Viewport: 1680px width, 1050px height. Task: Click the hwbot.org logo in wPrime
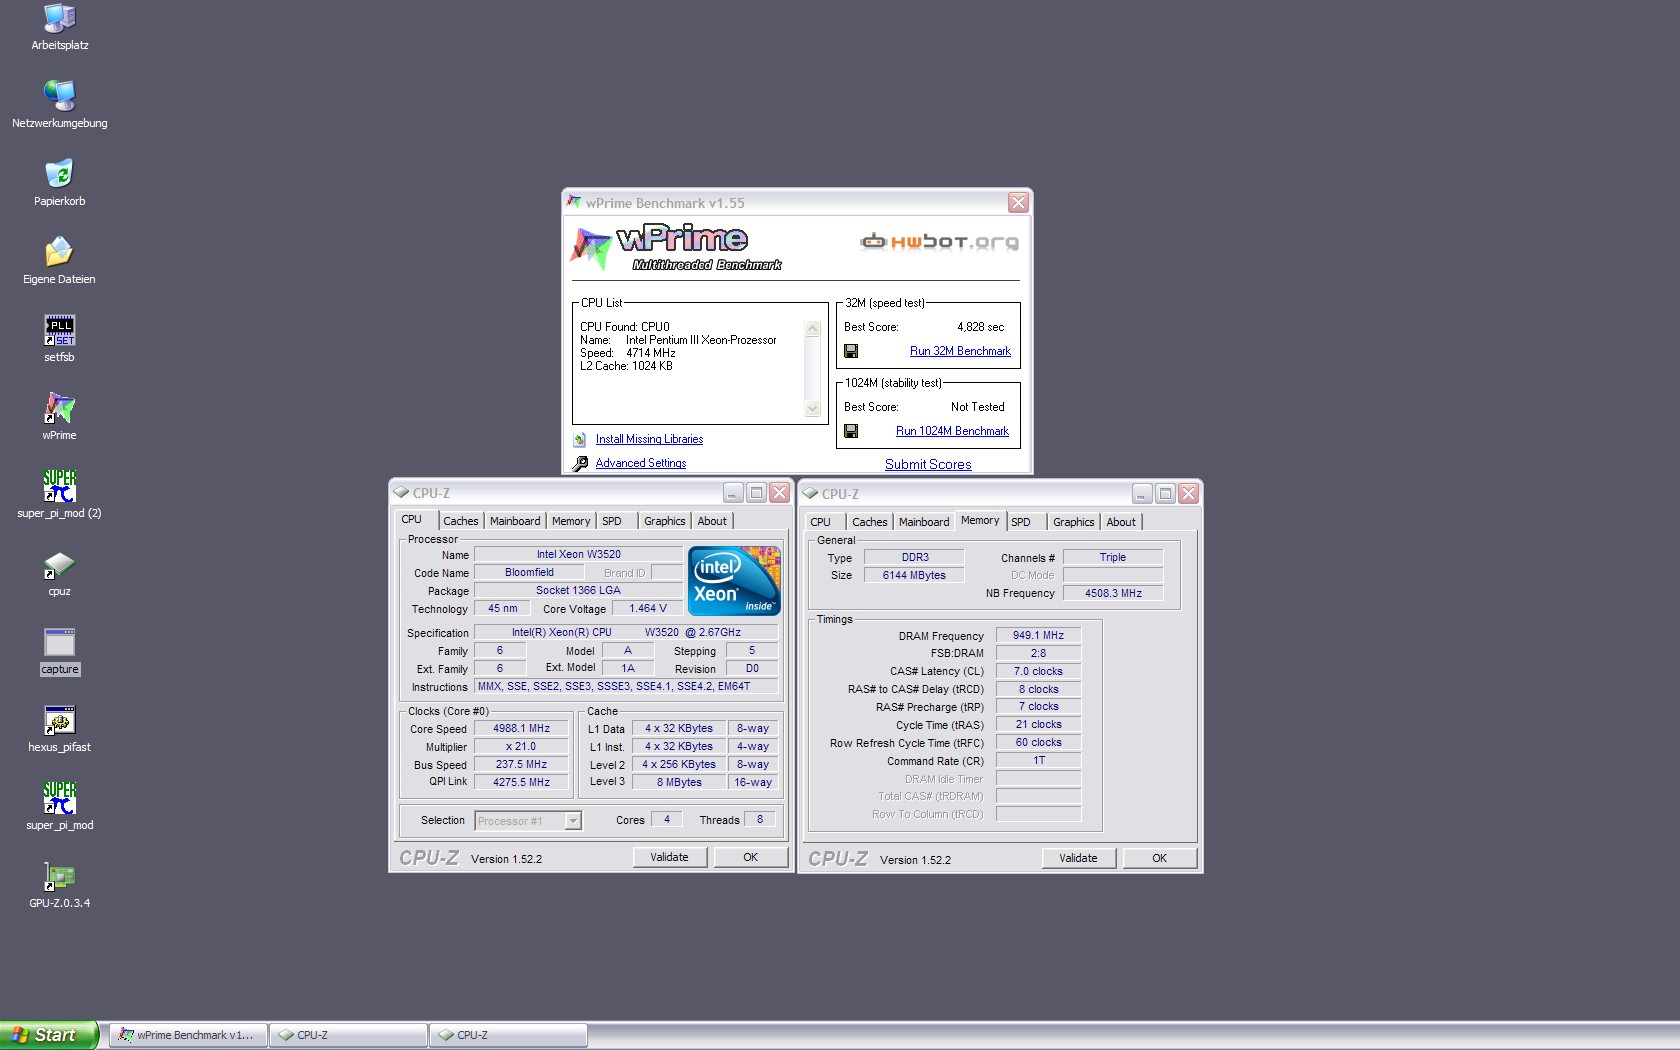(939, 242)
